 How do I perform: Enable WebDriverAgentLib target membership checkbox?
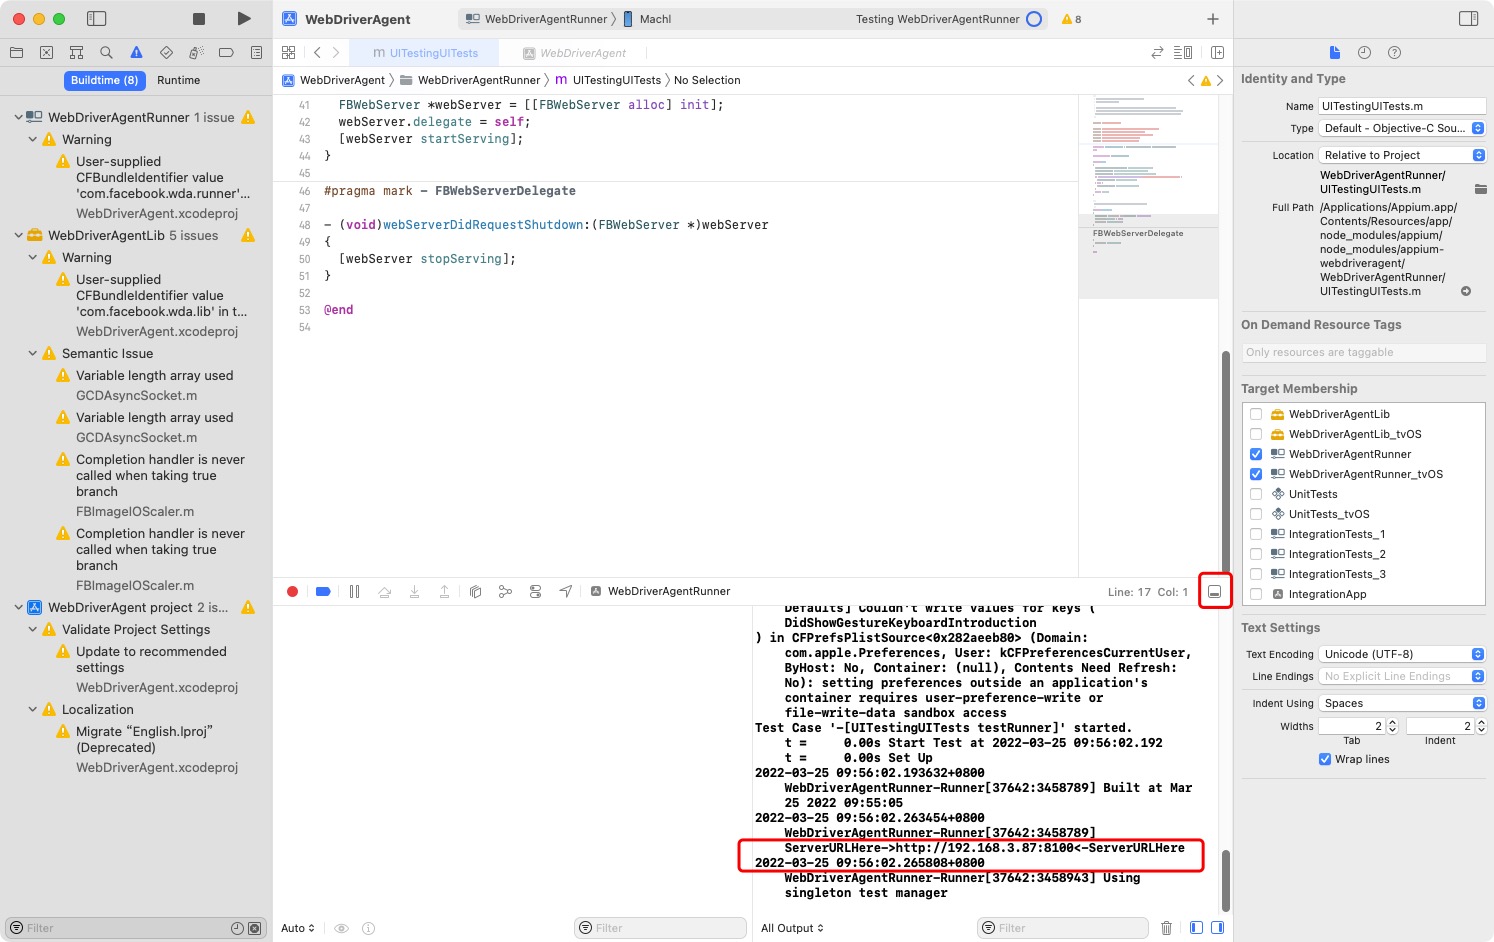coord(1256,414)
